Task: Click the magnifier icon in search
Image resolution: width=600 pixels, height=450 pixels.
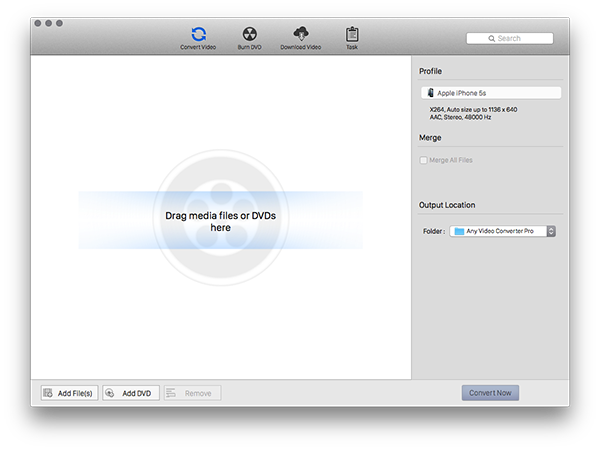Action: (492, 39)
